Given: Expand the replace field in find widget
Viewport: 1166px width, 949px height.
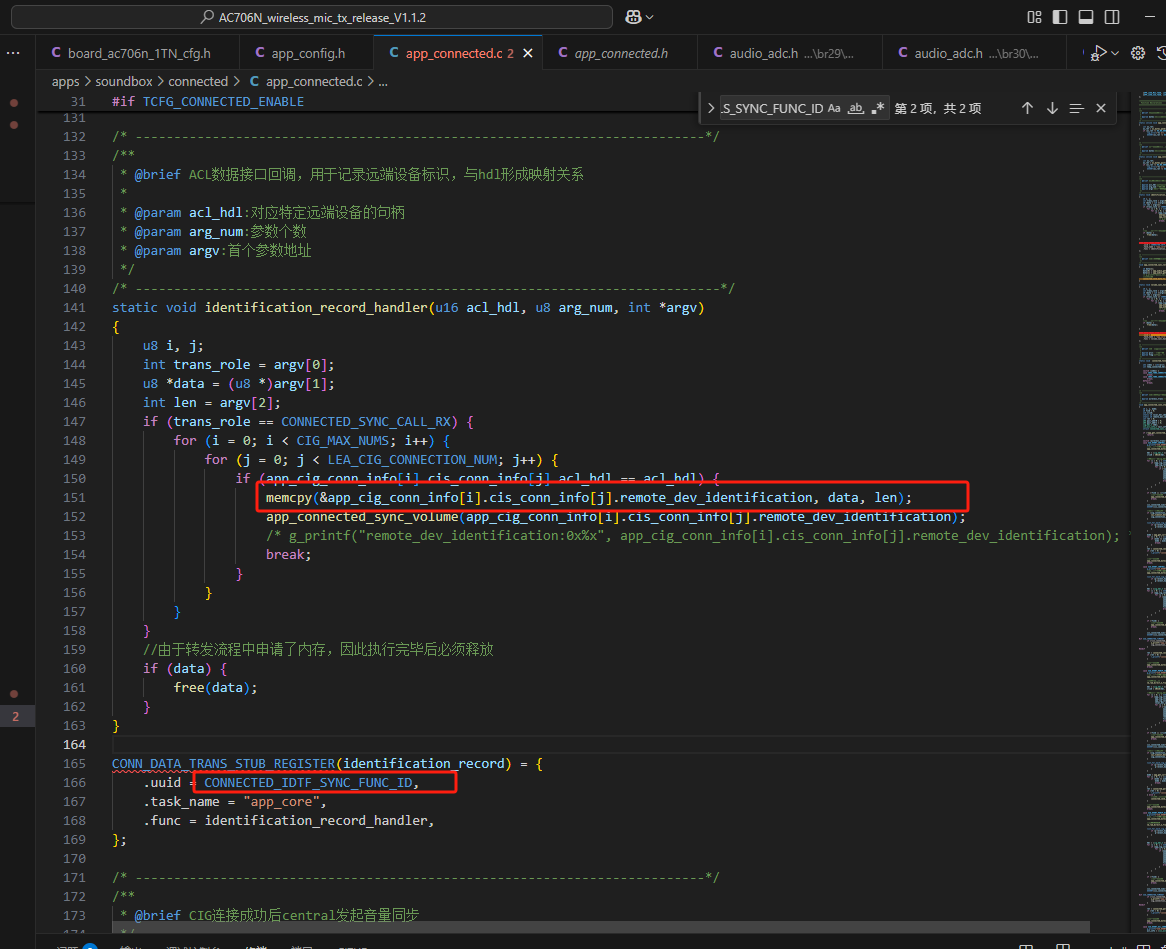Looking at the screenshot, I should pos(711,109).
